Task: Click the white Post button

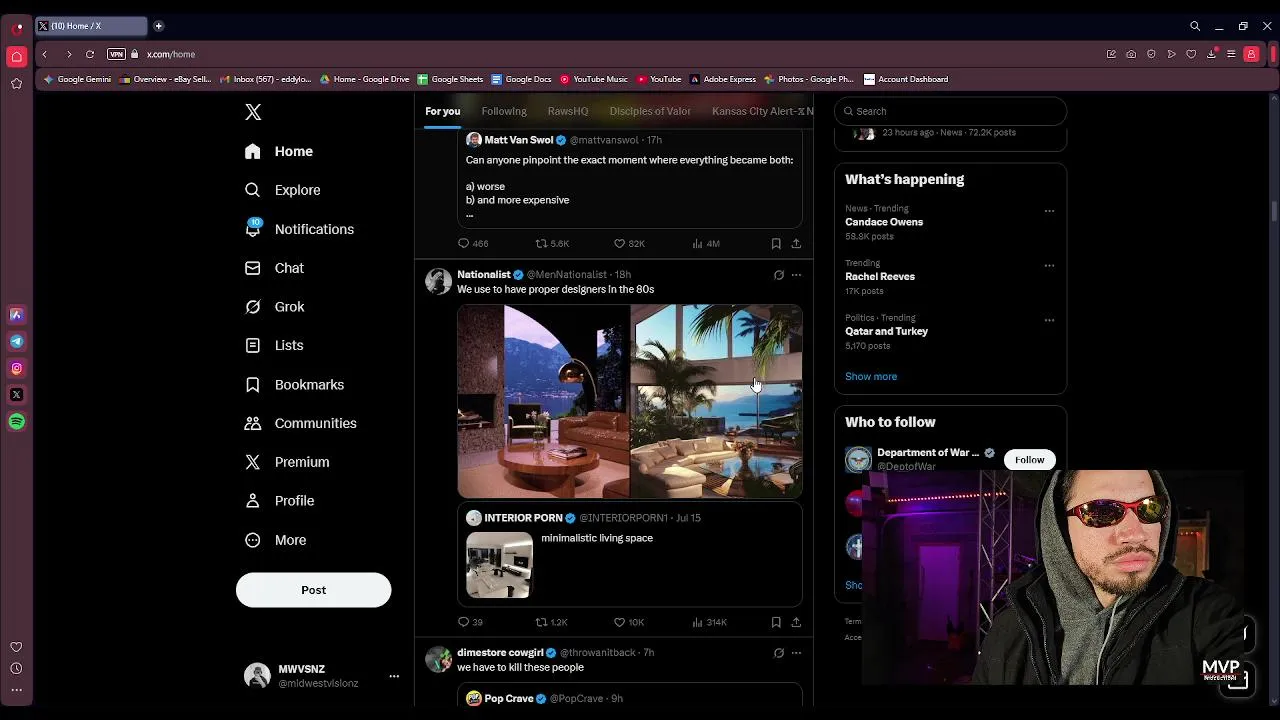Action: point(313,590)
